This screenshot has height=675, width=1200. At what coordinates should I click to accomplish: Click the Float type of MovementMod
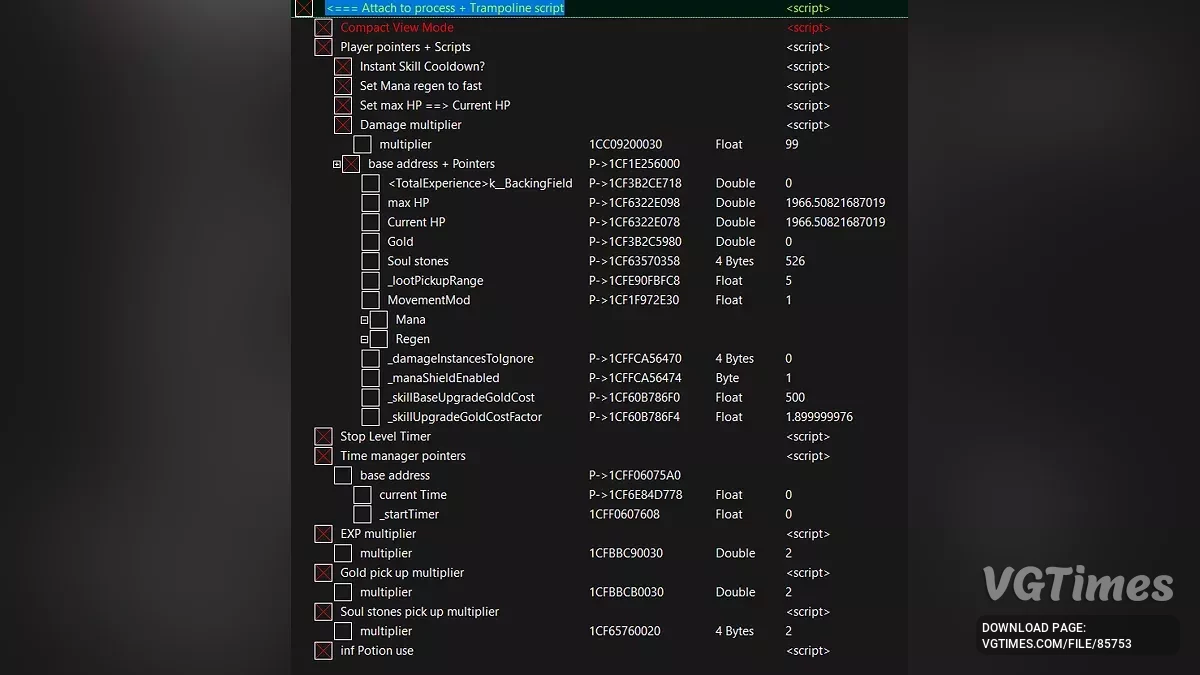pyautogui.click(x=729, y=300)
